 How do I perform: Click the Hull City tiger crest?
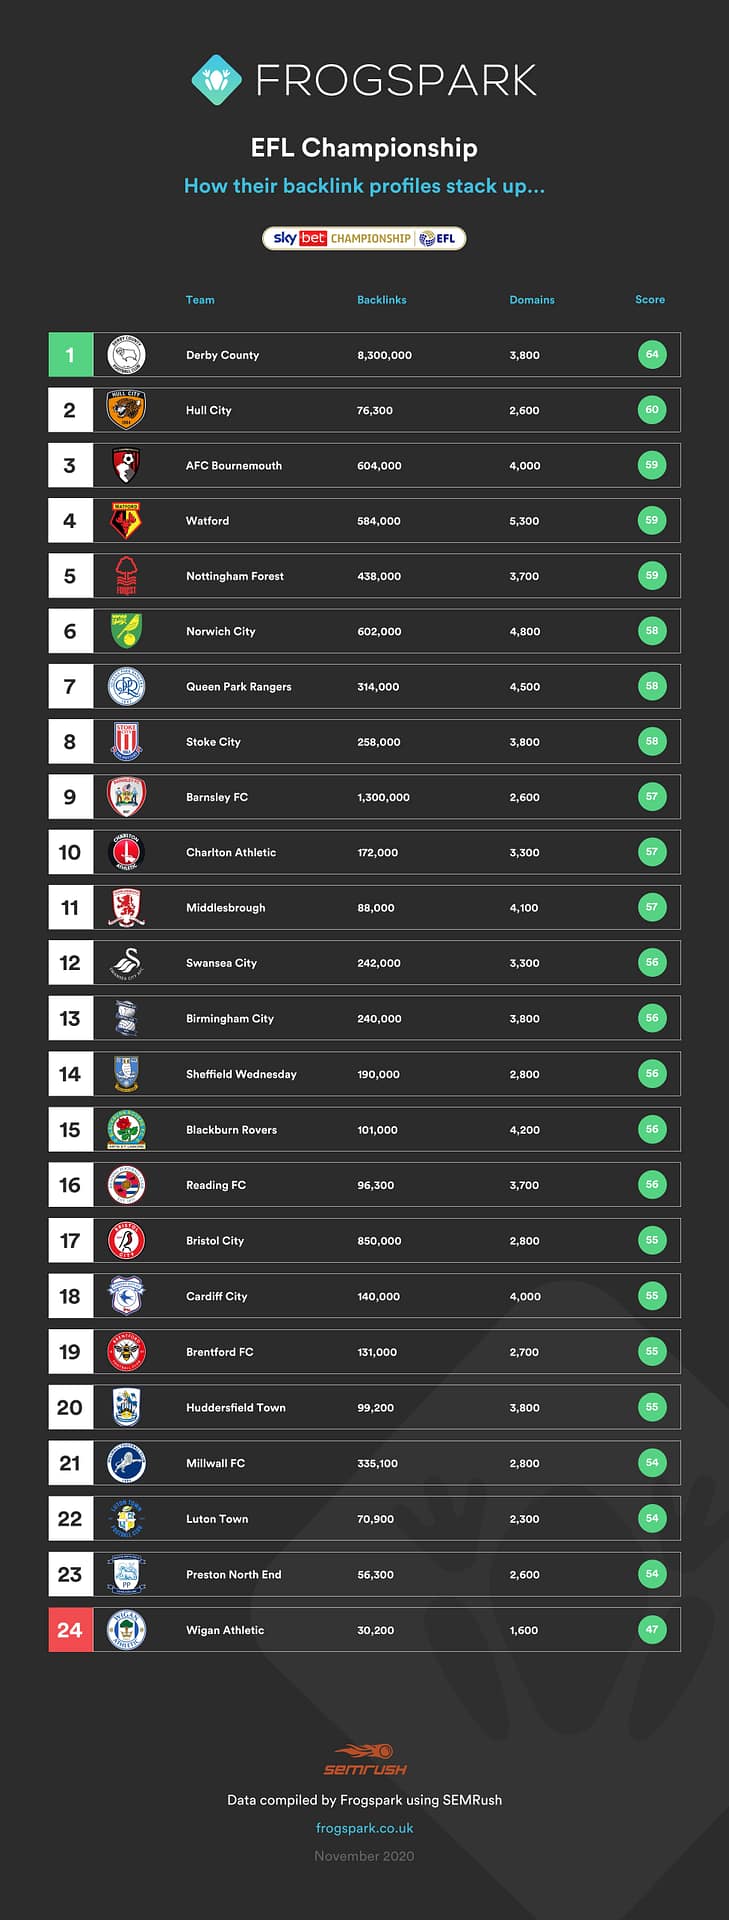[126, 410]
